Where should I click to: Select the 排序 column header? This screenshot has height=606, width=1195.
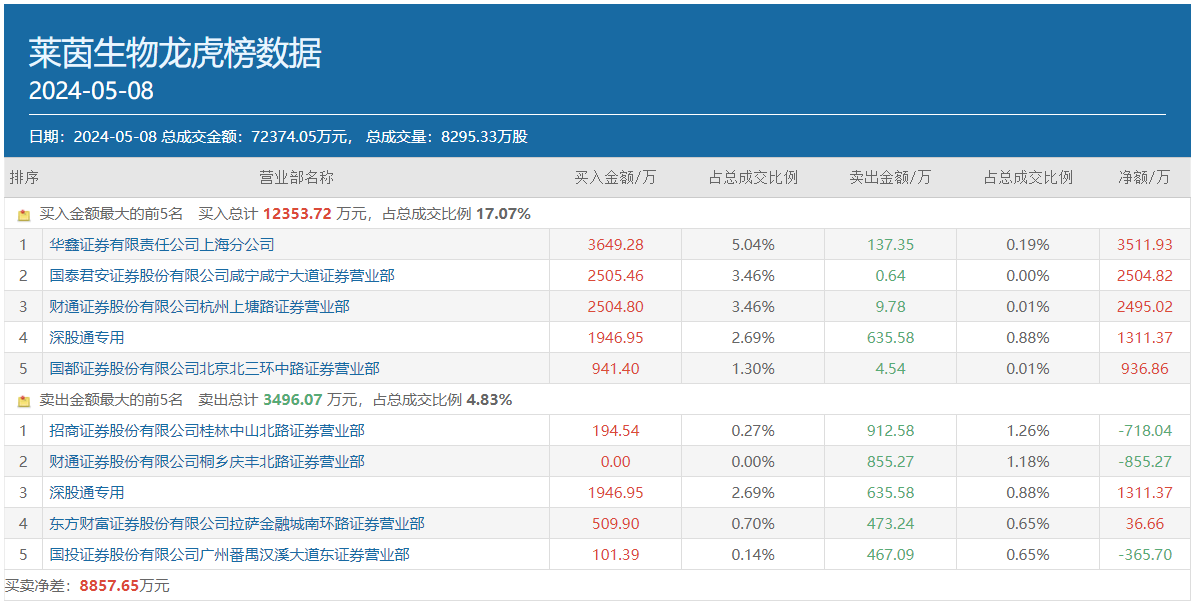pyautogui.click(x=24, y=178)
